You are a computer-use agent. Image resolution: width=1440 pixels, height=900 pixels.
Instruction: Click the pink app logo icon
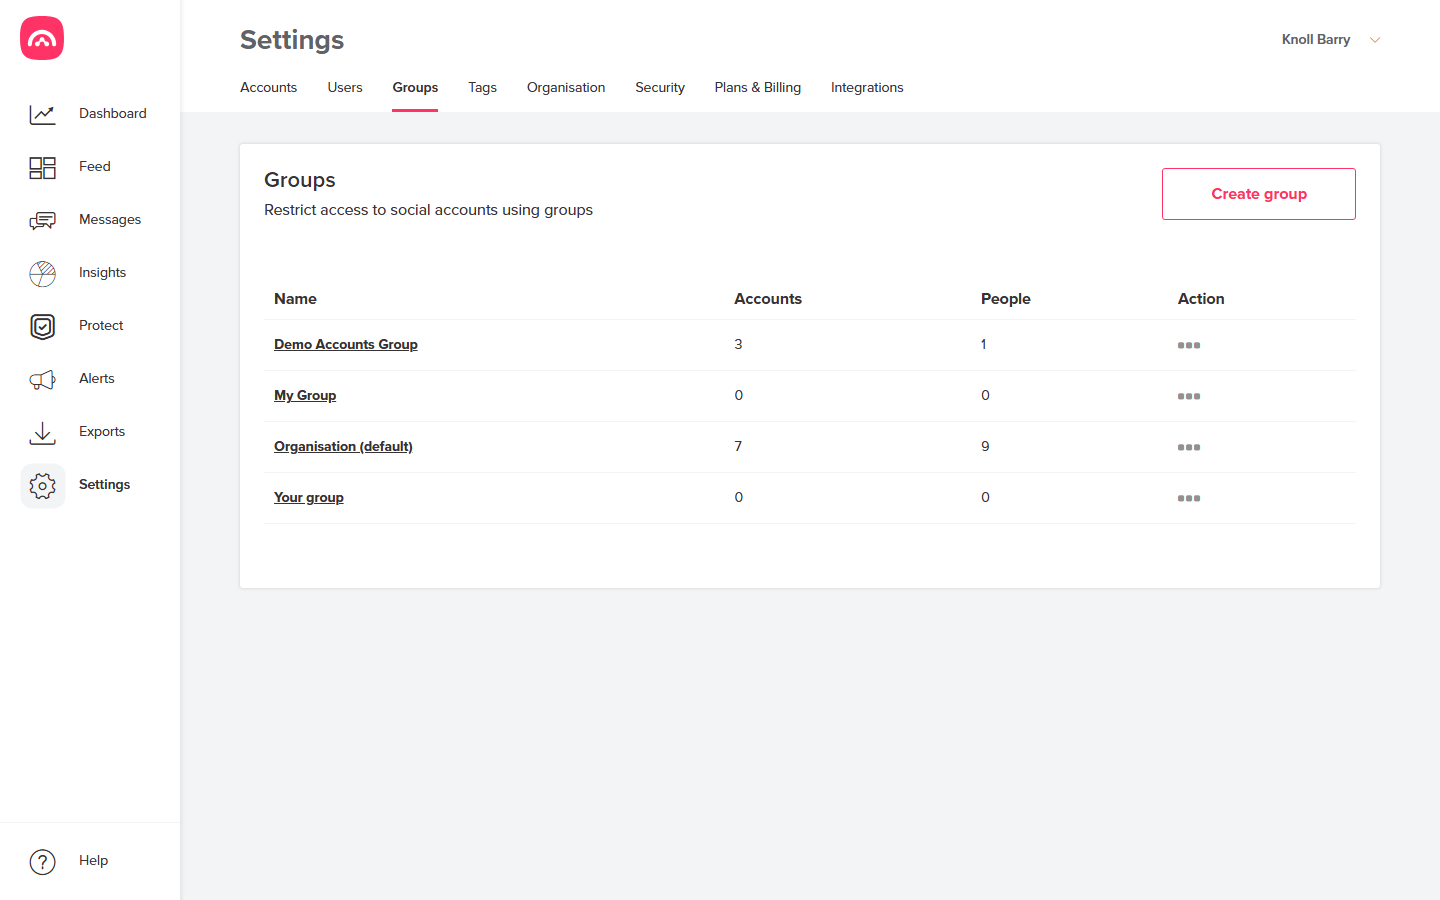tap(42, 38)
